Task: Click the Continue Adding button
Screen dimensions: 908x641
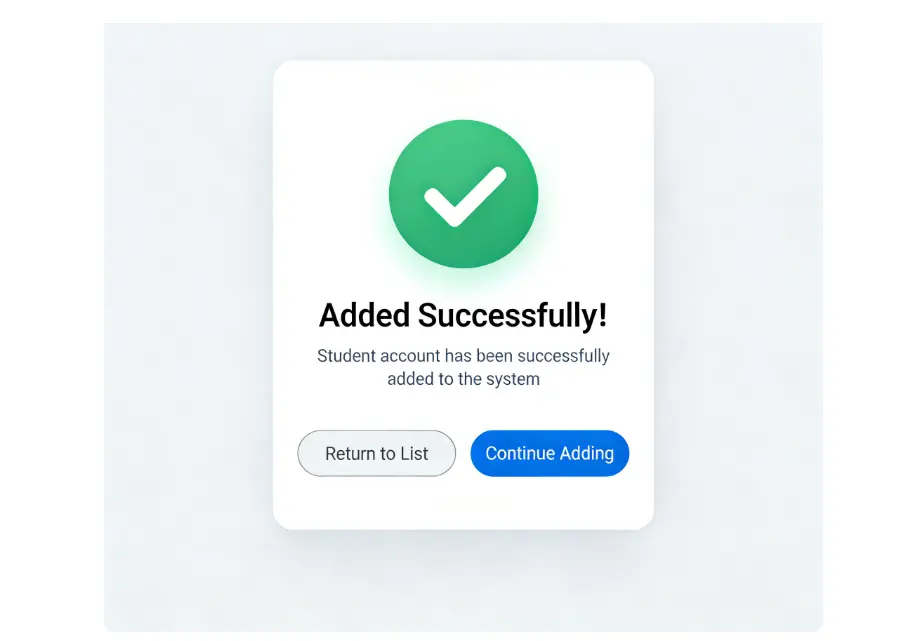Action: click(x=549, y=453)
